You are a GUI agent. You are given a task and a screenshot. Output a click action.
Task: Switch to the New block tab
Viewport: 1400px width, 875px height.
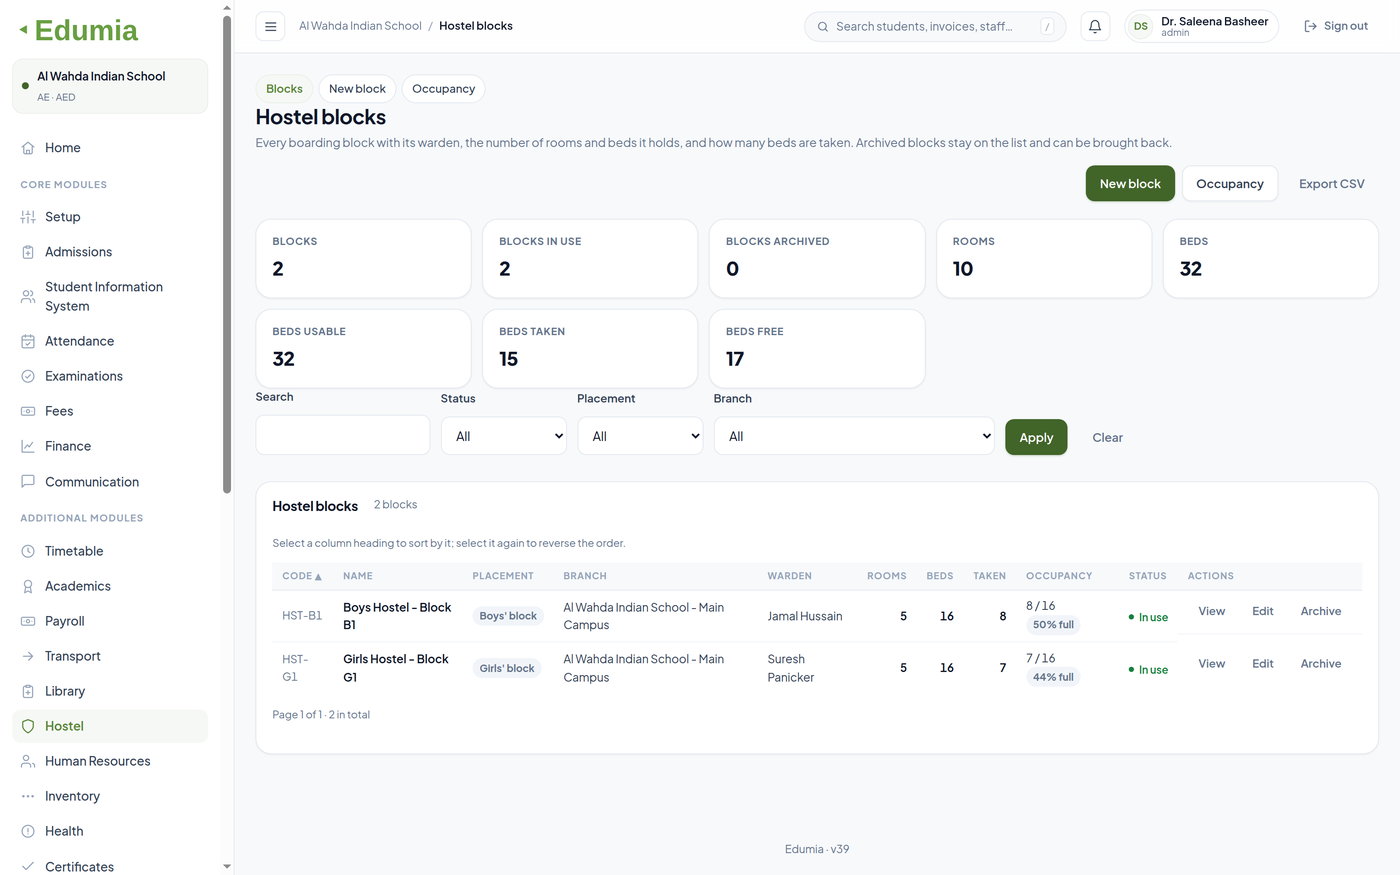(357, 89)
